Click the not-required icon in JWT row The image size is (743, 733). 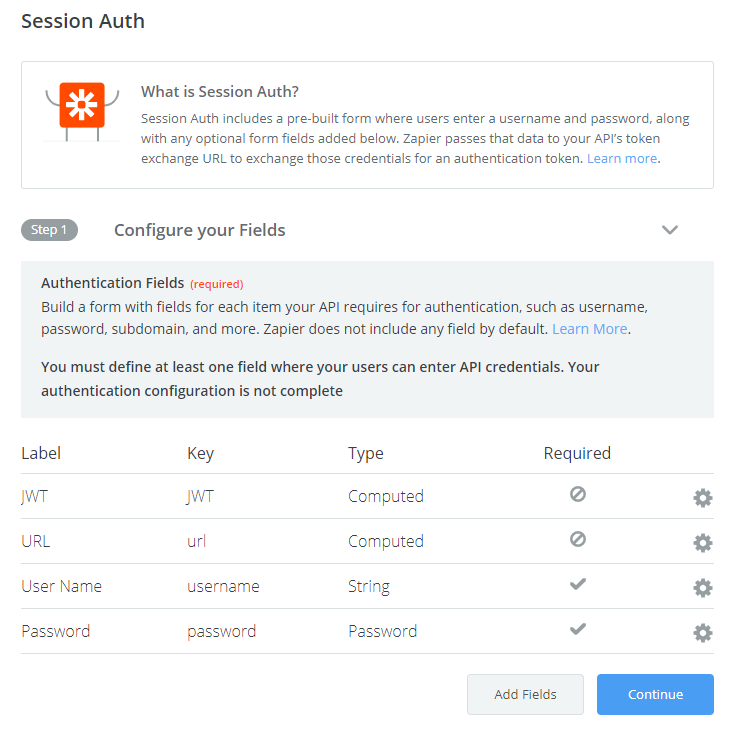point(578,494)
